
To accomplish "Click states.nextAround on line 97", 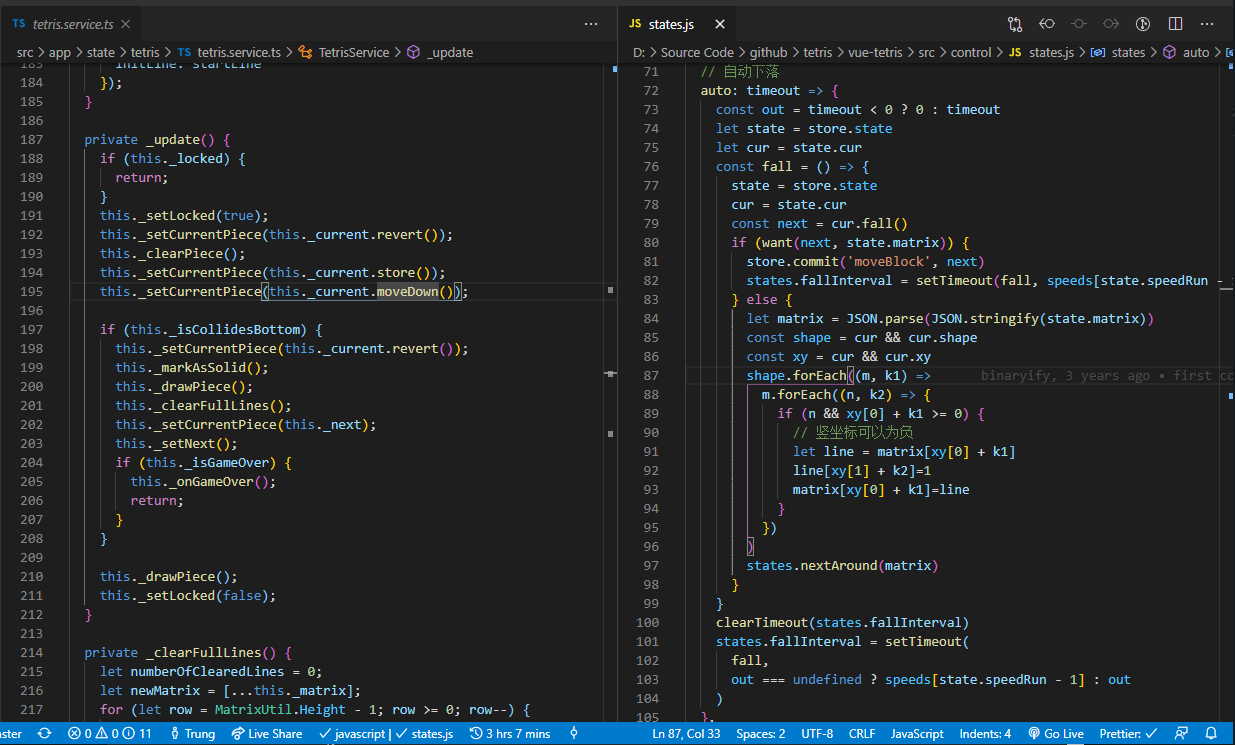I will click(x=810, y=565).
